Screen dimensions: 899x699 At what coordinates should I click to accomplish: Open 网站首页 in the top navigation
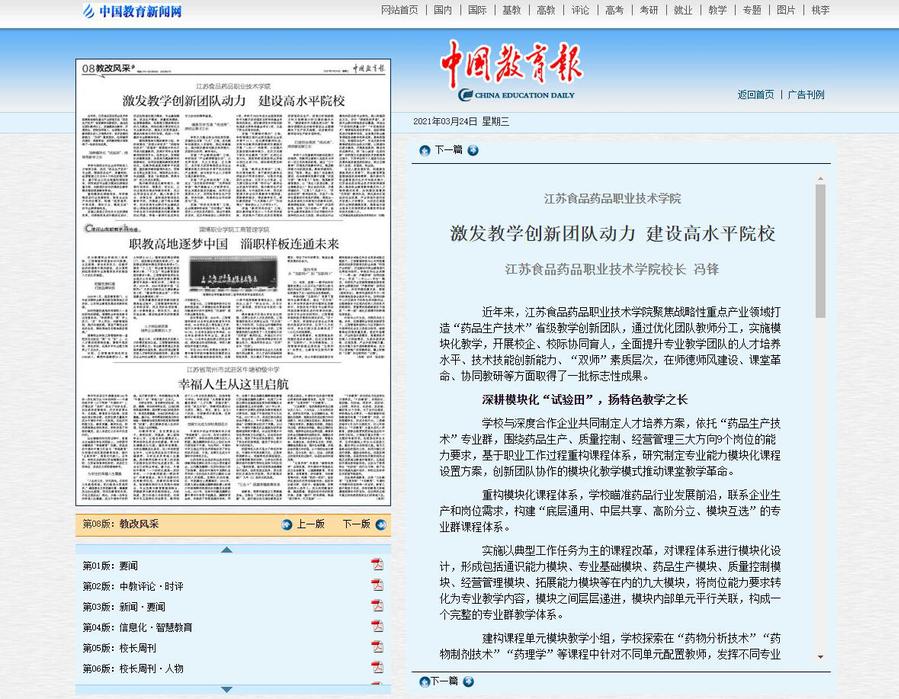coord(400,10)
